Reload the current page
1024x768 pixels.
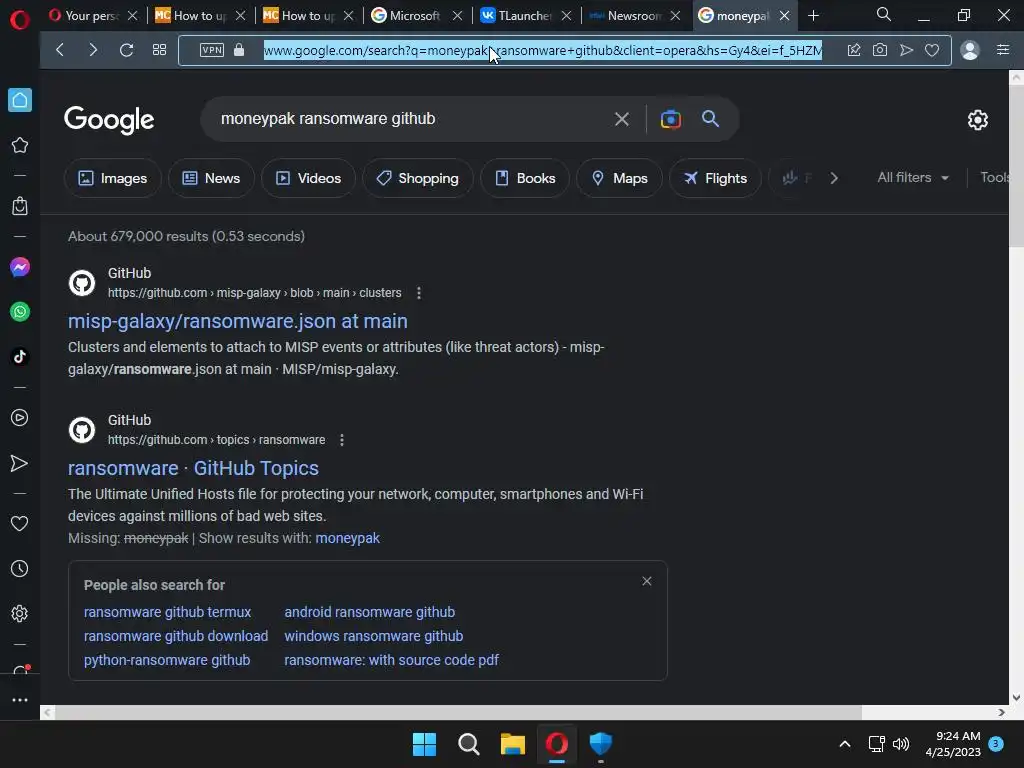126,50
